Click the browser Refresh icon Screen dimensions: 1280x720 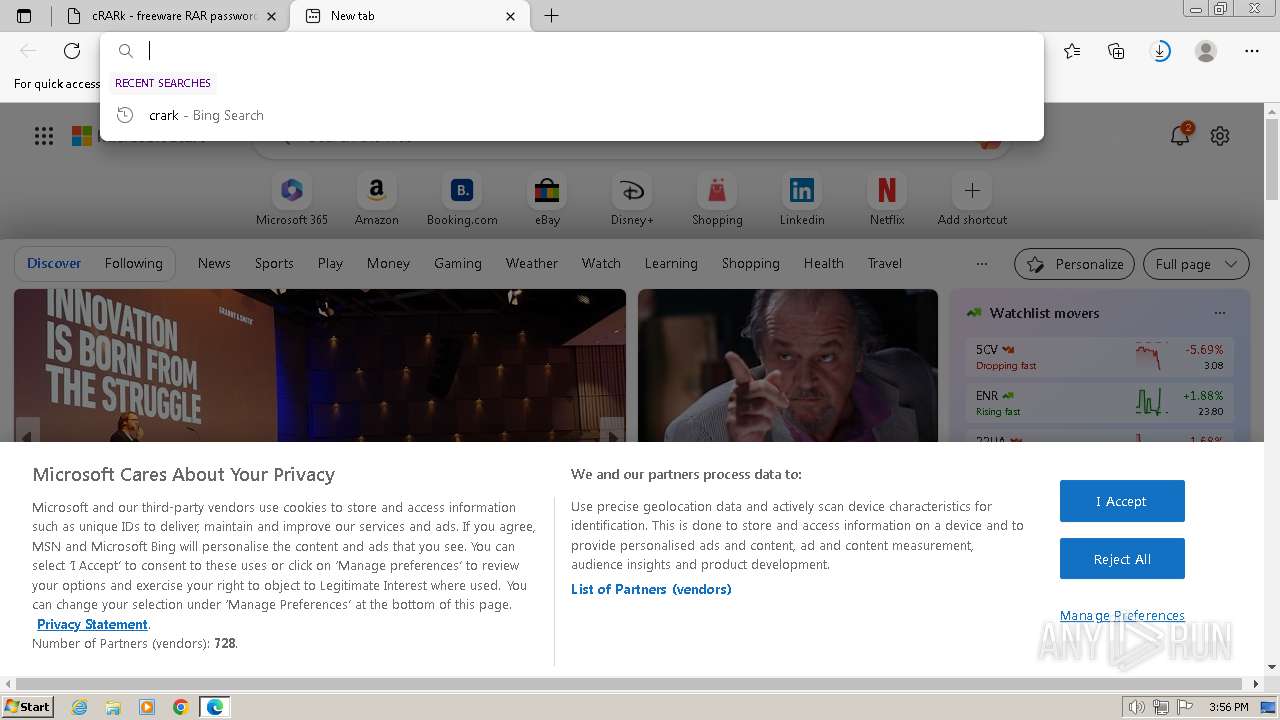[72, 51]
